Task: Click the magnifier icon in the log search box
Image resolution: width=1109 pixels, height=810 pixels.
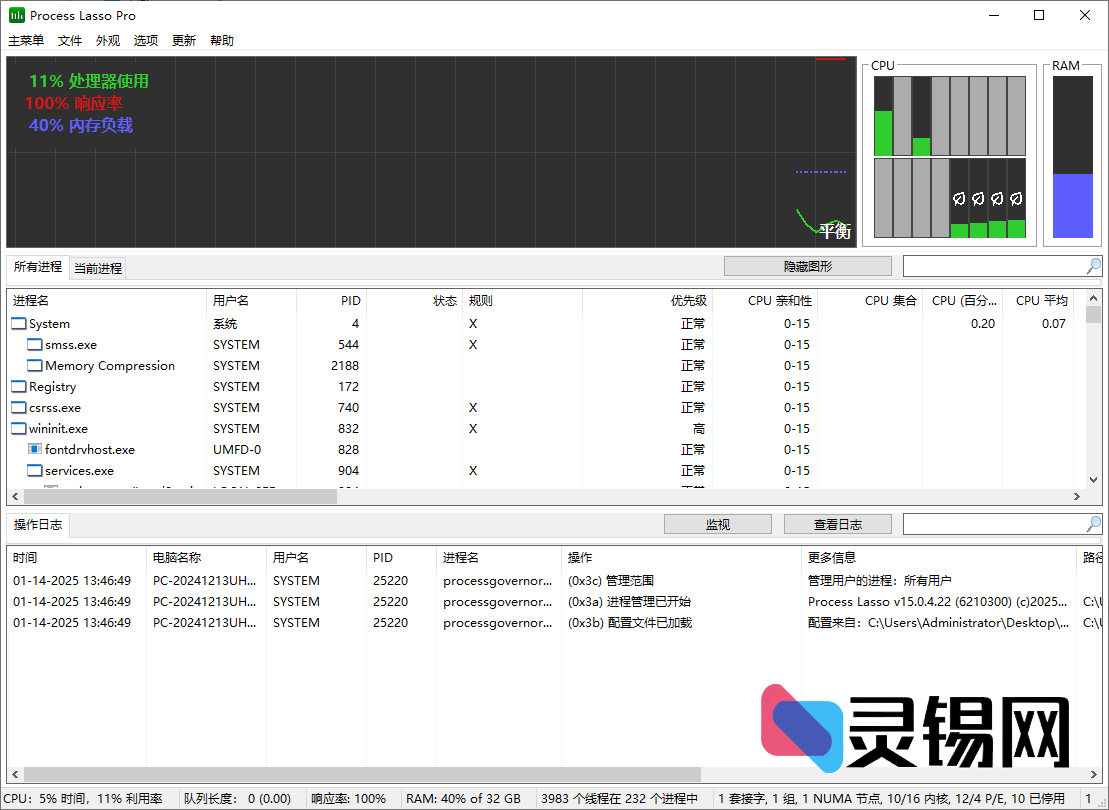Action: click(x=1092, y=523)
